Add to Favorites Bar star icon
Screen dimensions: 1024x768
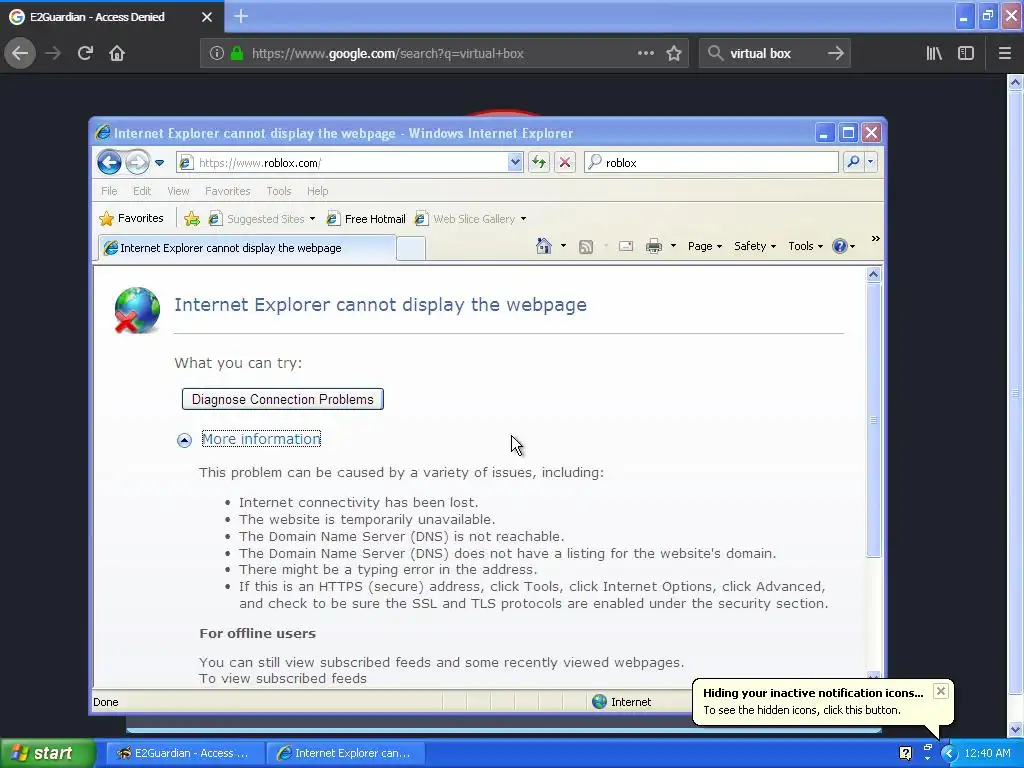pos(192,219)
